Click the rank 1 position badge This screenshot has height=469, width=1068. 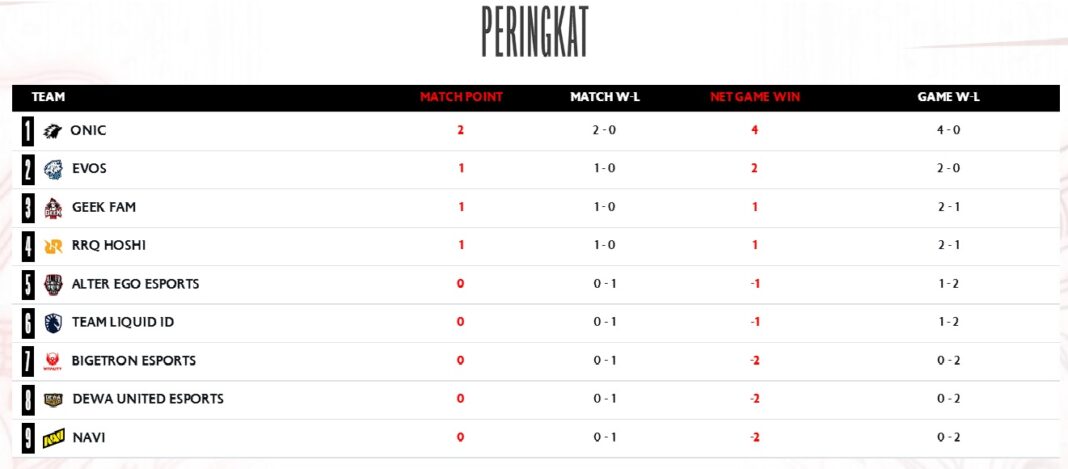coord(27,131)
